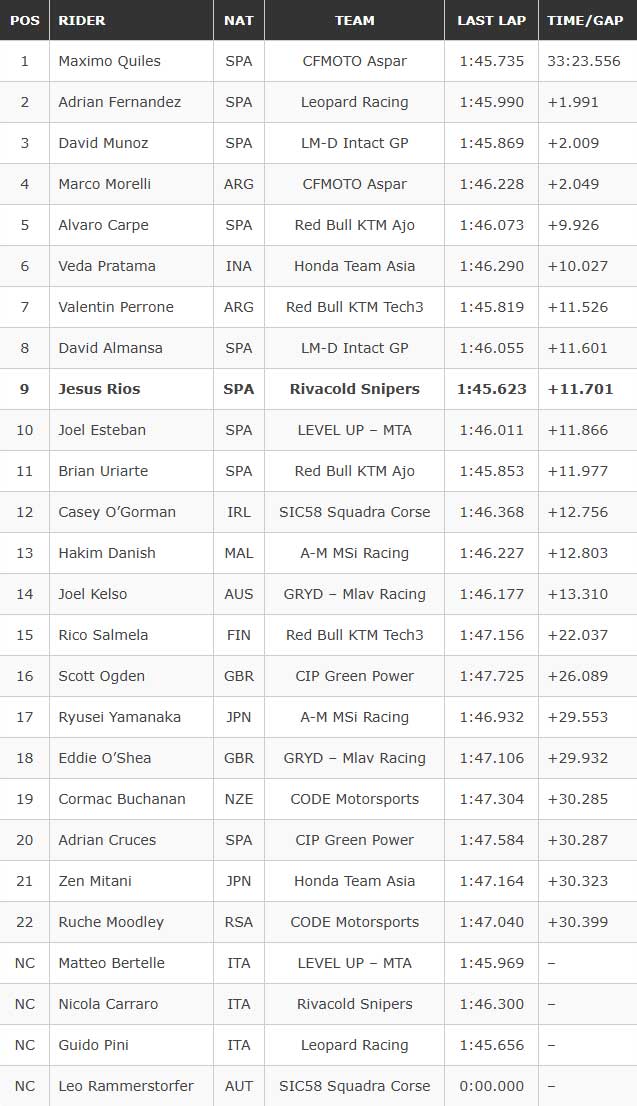Click the NAT column header
The height and width of the screenshot is (1106, 637).
tap(239, 20)
